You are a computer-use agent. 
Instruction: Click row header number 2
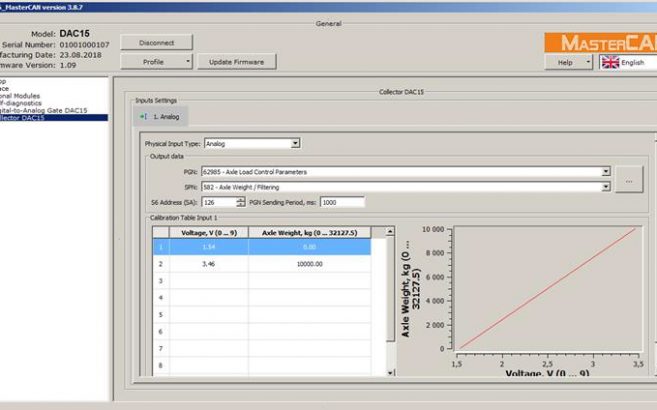click(160, 264)
